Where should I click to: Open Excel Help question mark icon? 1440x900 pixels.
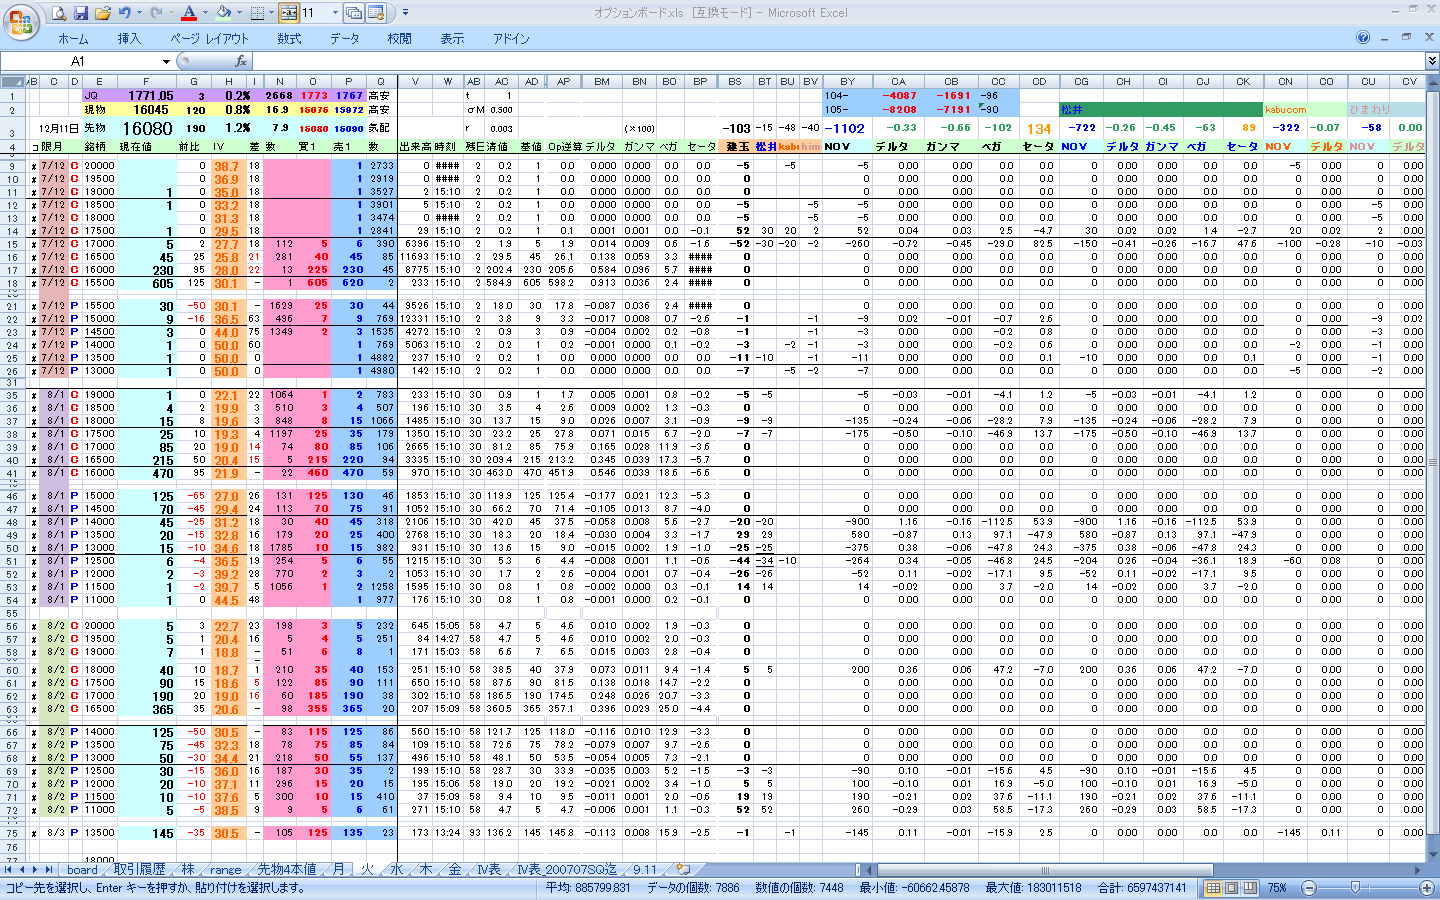click(1363, 37)
